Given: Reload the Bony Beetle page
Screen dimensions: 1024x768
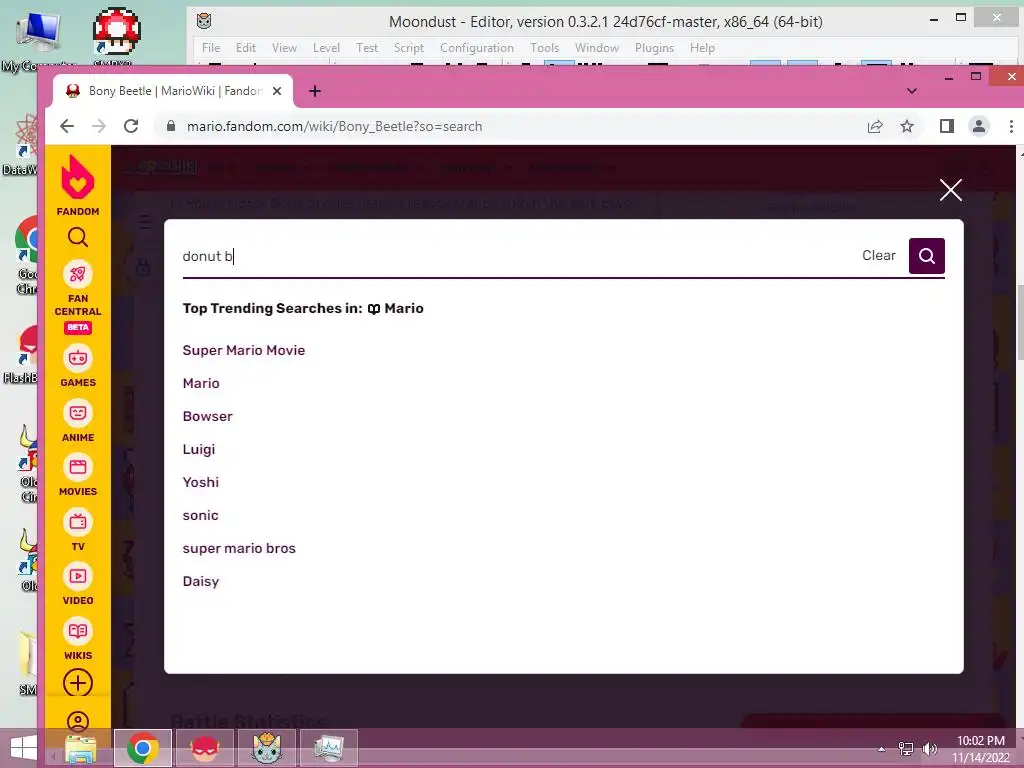Looking at the screenshot, I should pos(131,126).
